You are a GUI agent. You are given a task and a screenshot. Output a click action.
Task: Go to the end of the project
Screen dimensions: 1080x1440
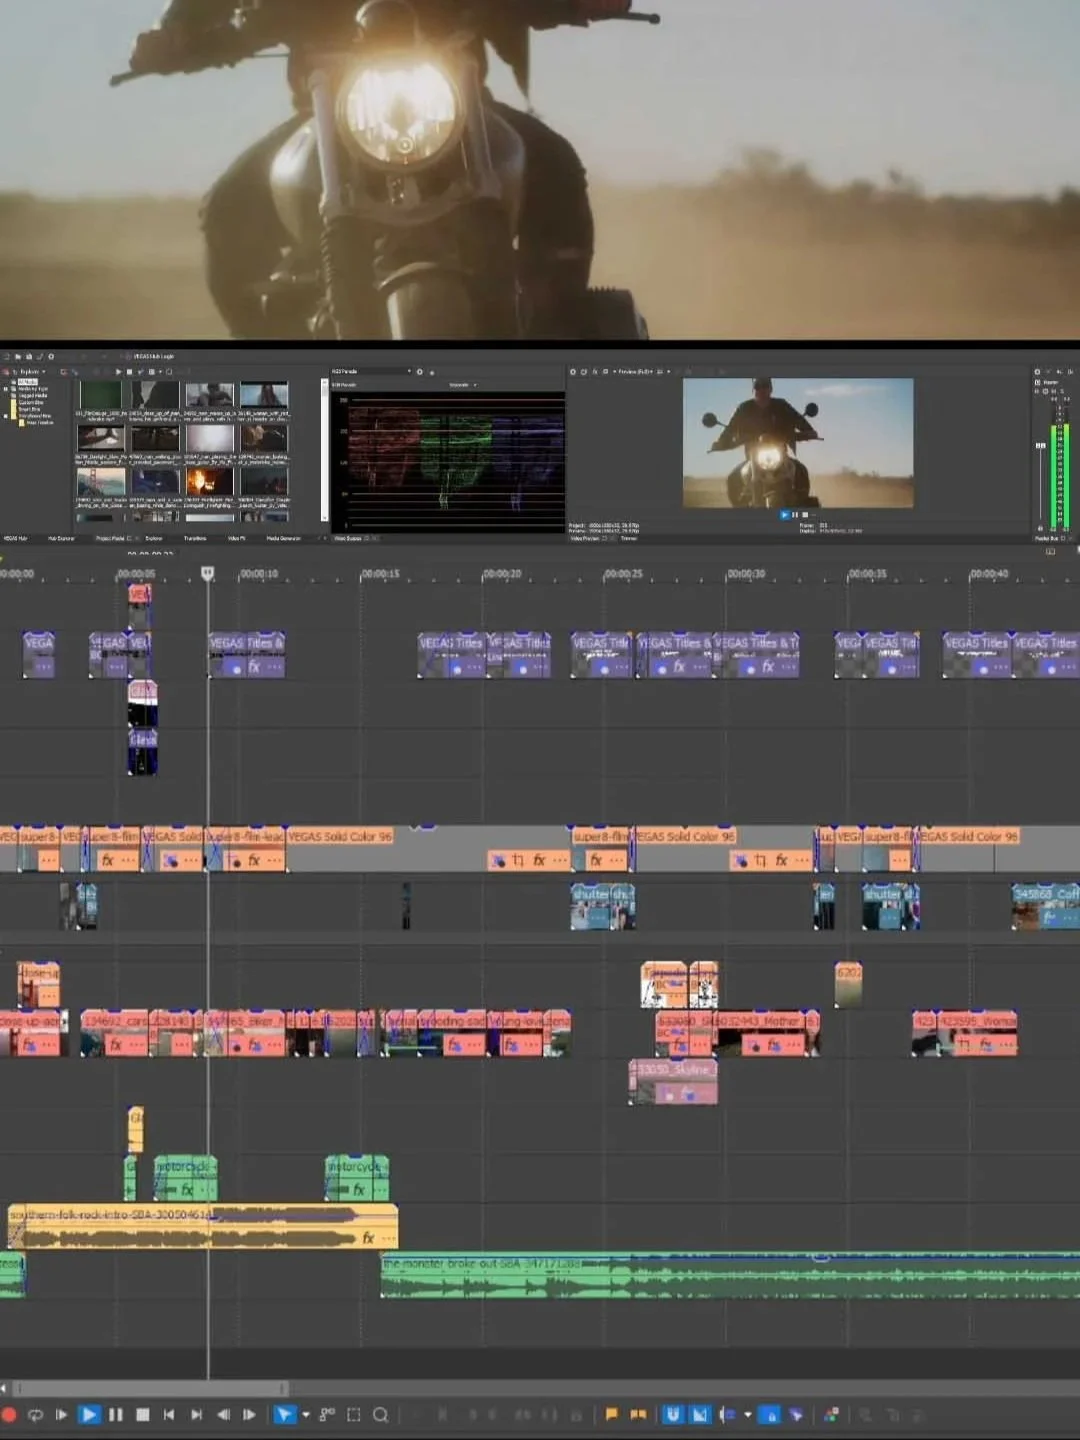click(x=196, y=1415)
